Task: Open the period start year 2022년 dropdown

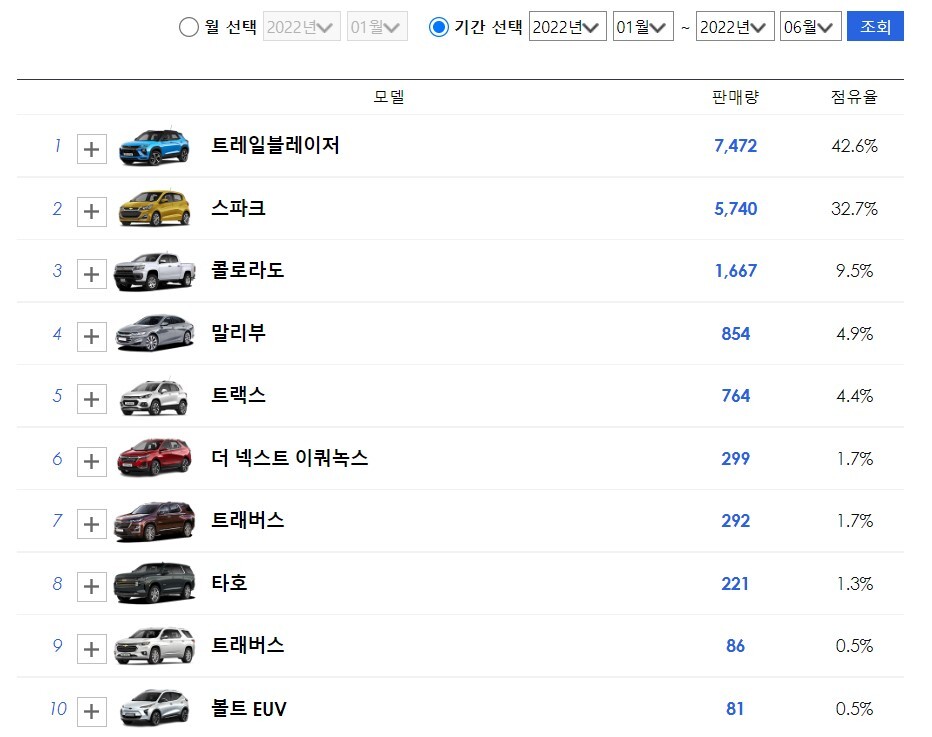Action: [568, 26]
